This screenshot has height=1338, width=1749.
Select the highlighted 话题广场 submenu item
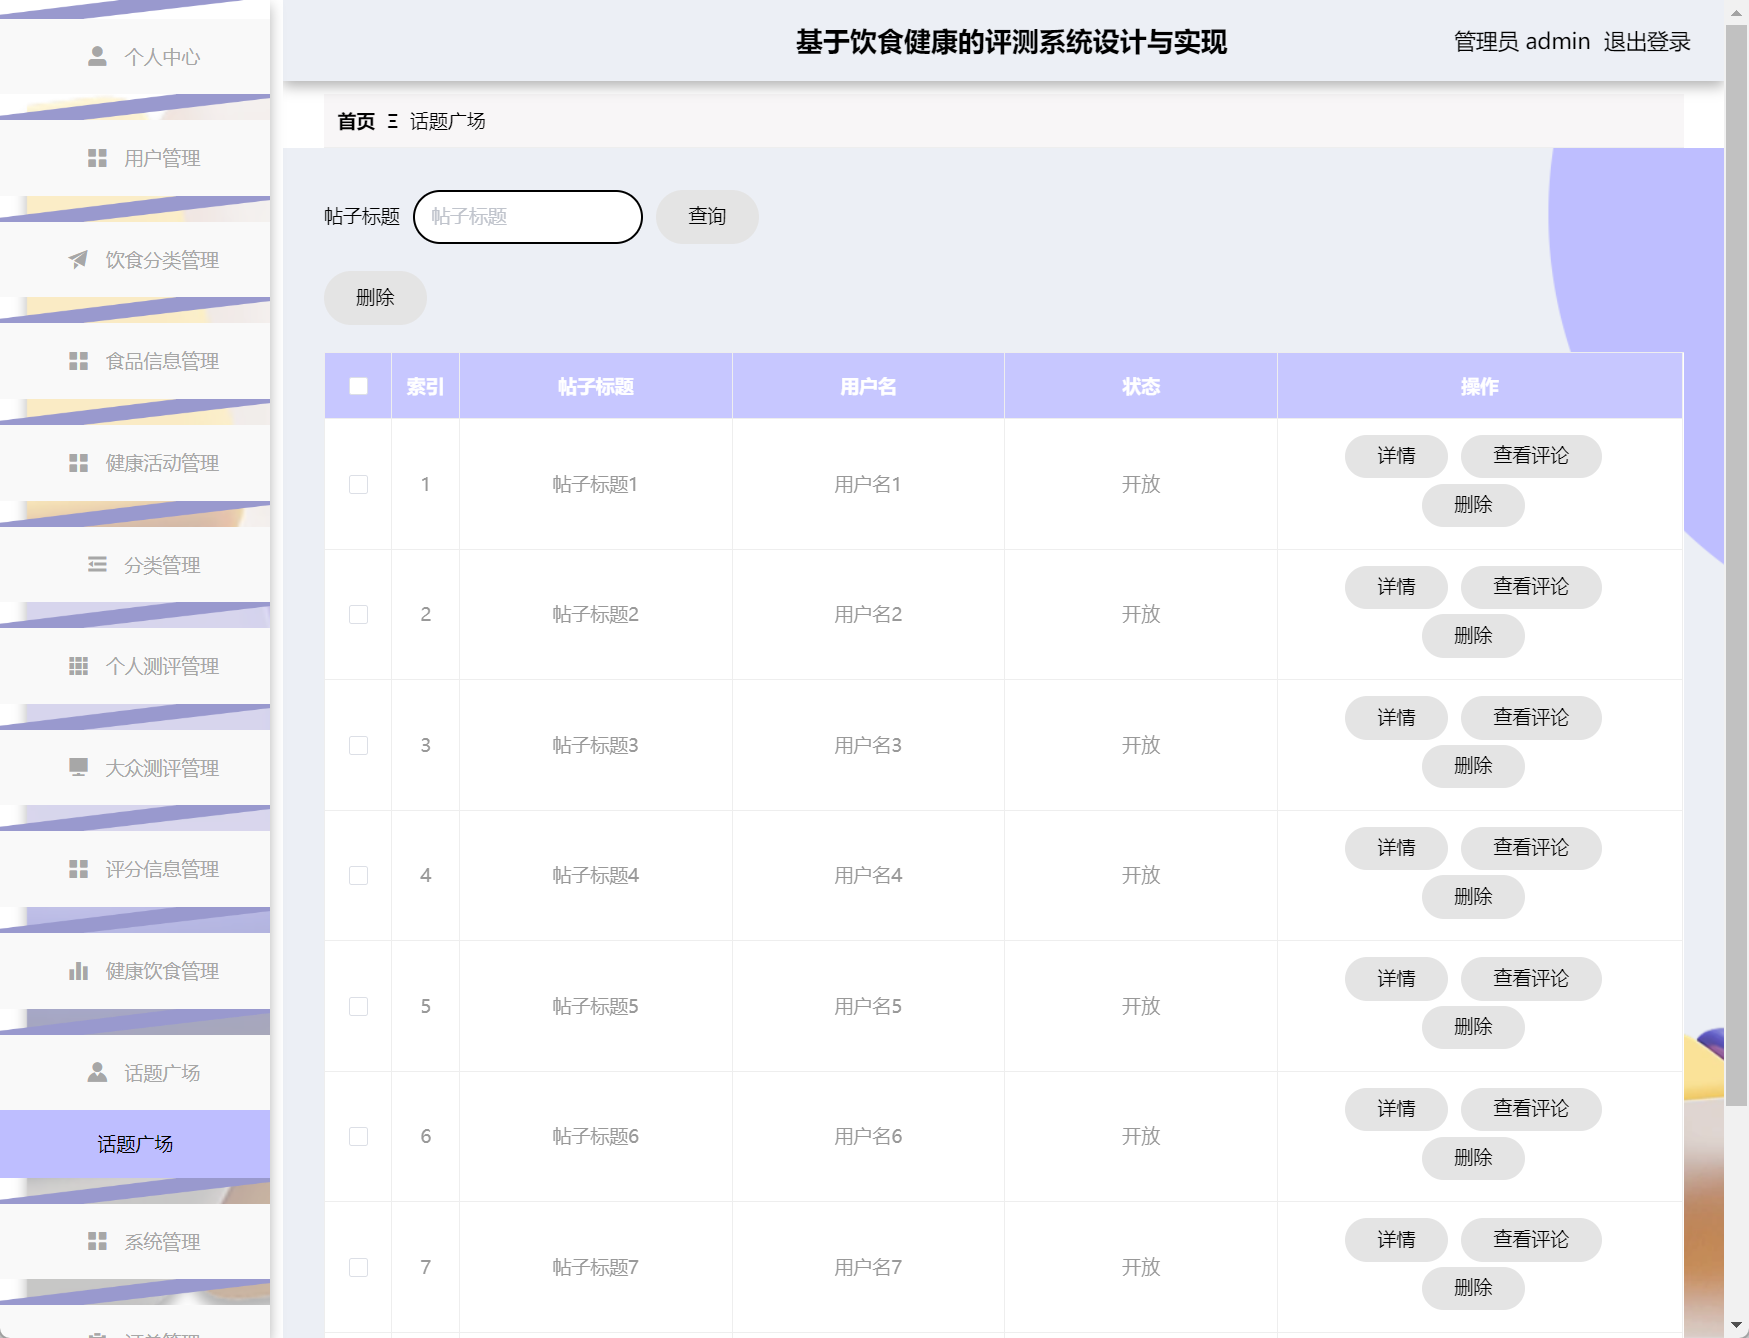tap(135, 1144)
